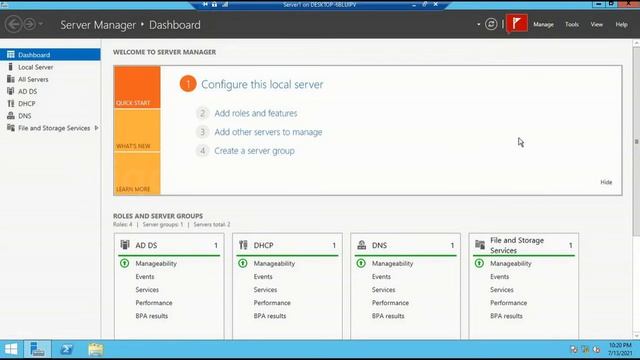Click Configure this local server link
Image resolution: width=640 pixels, height=360 pixels.
(262, 84)
